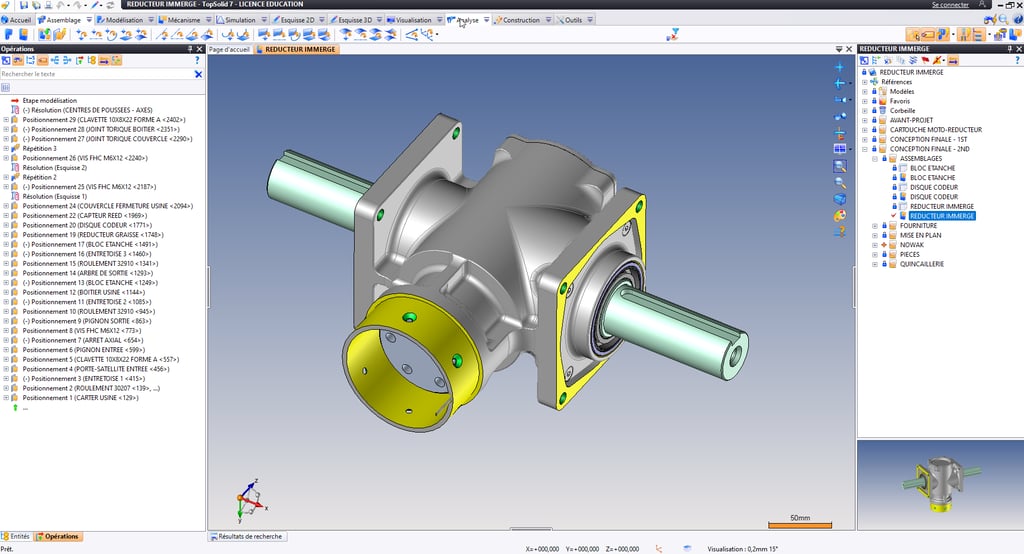Click the 3D box view icon in viewport toolbar
The height and width of the screenshot is (554, 1024).
[840, 199]
